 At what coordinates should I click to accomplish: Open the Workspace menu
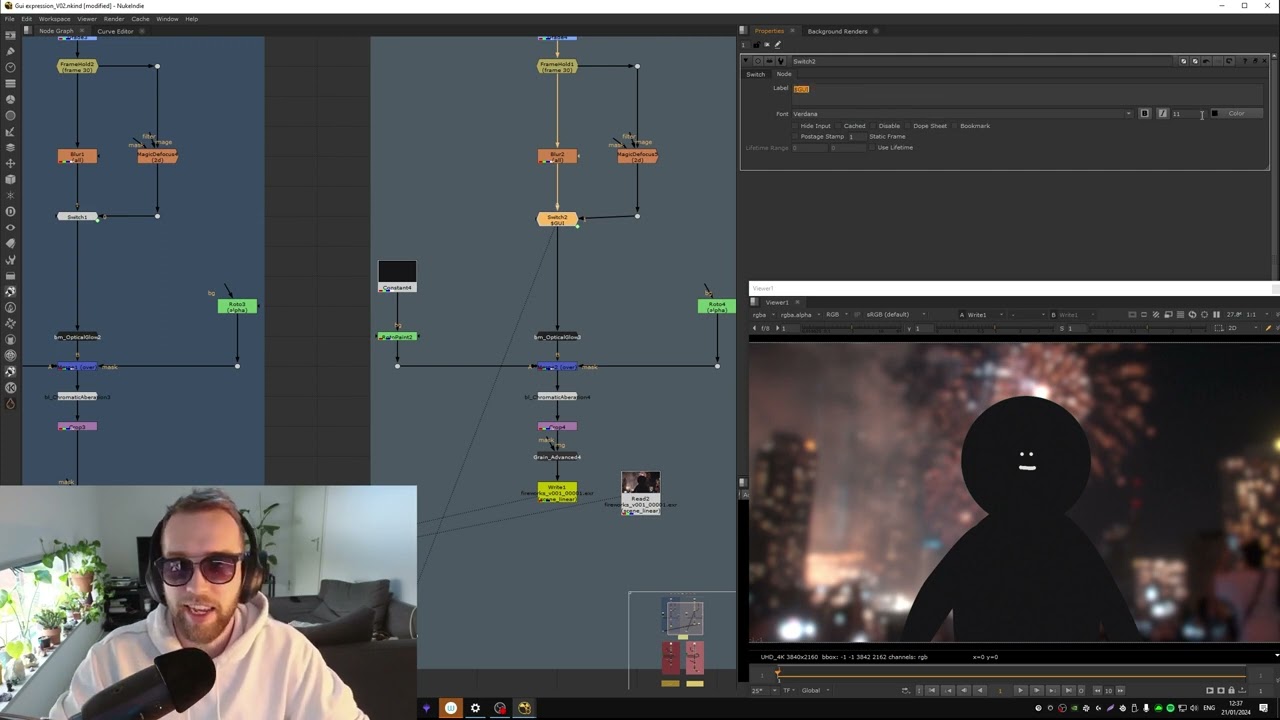point(54,19)
